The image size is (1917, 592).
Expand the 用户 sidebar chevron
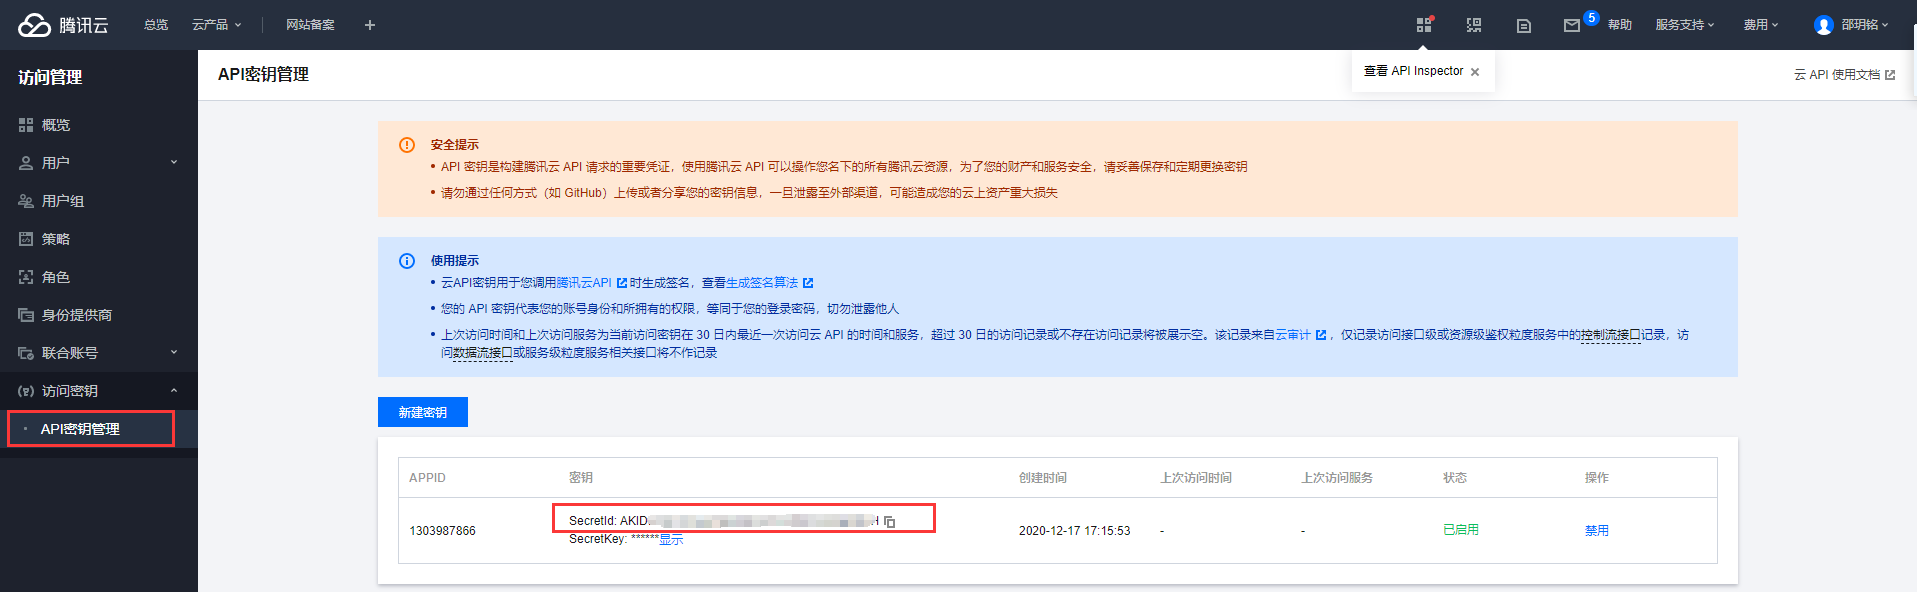point(174,162)
